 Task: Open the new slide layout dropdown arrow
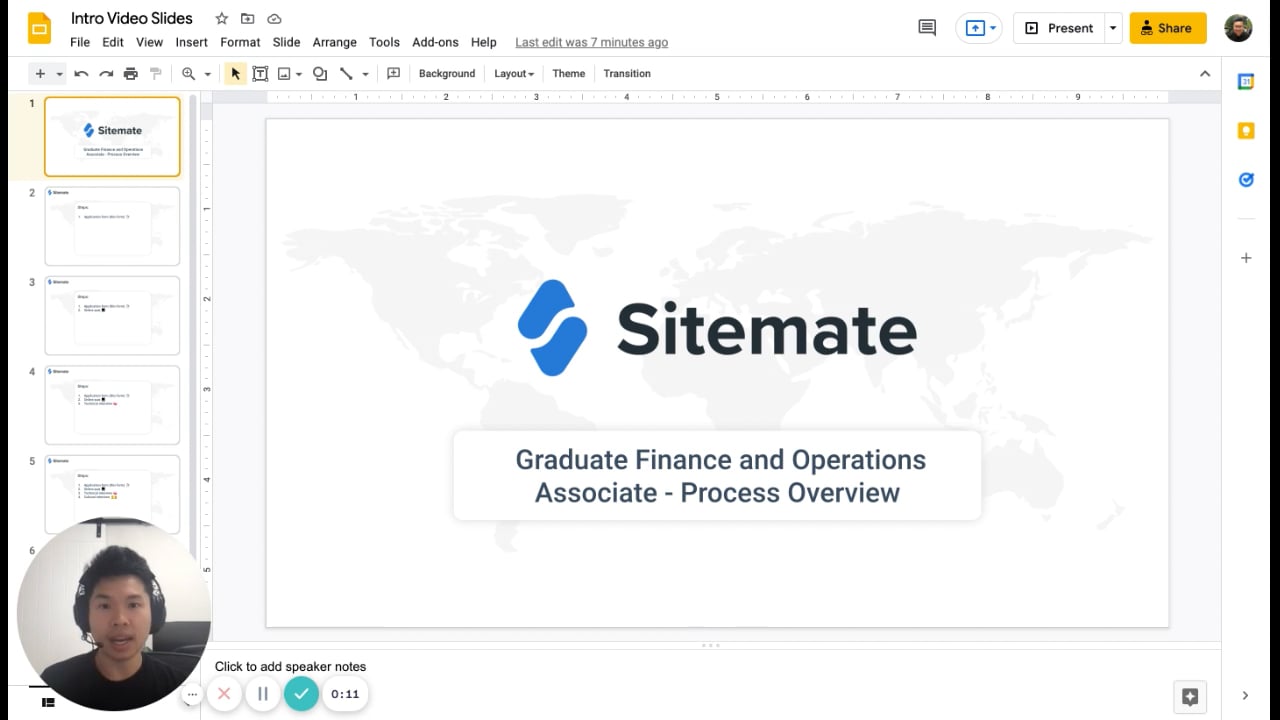pyautogui.click(x=60, y=74)
